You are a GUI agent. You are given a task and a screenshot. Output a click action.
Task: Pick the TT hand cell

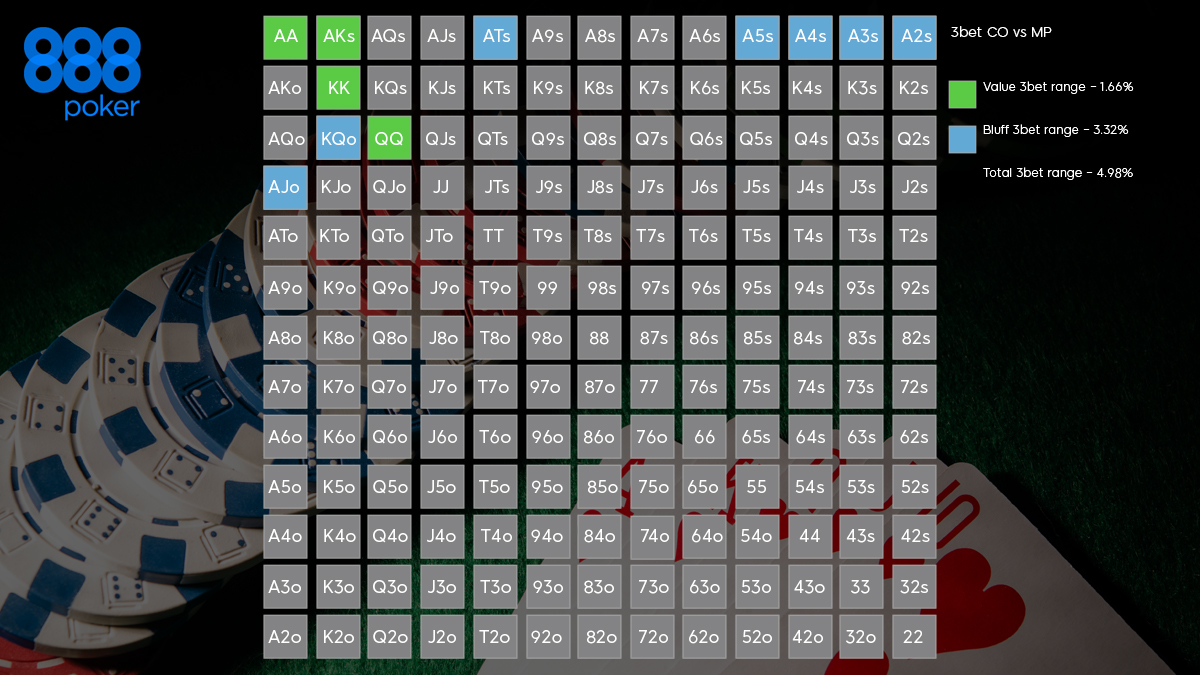pyautogui.click(x=495, y=237)
